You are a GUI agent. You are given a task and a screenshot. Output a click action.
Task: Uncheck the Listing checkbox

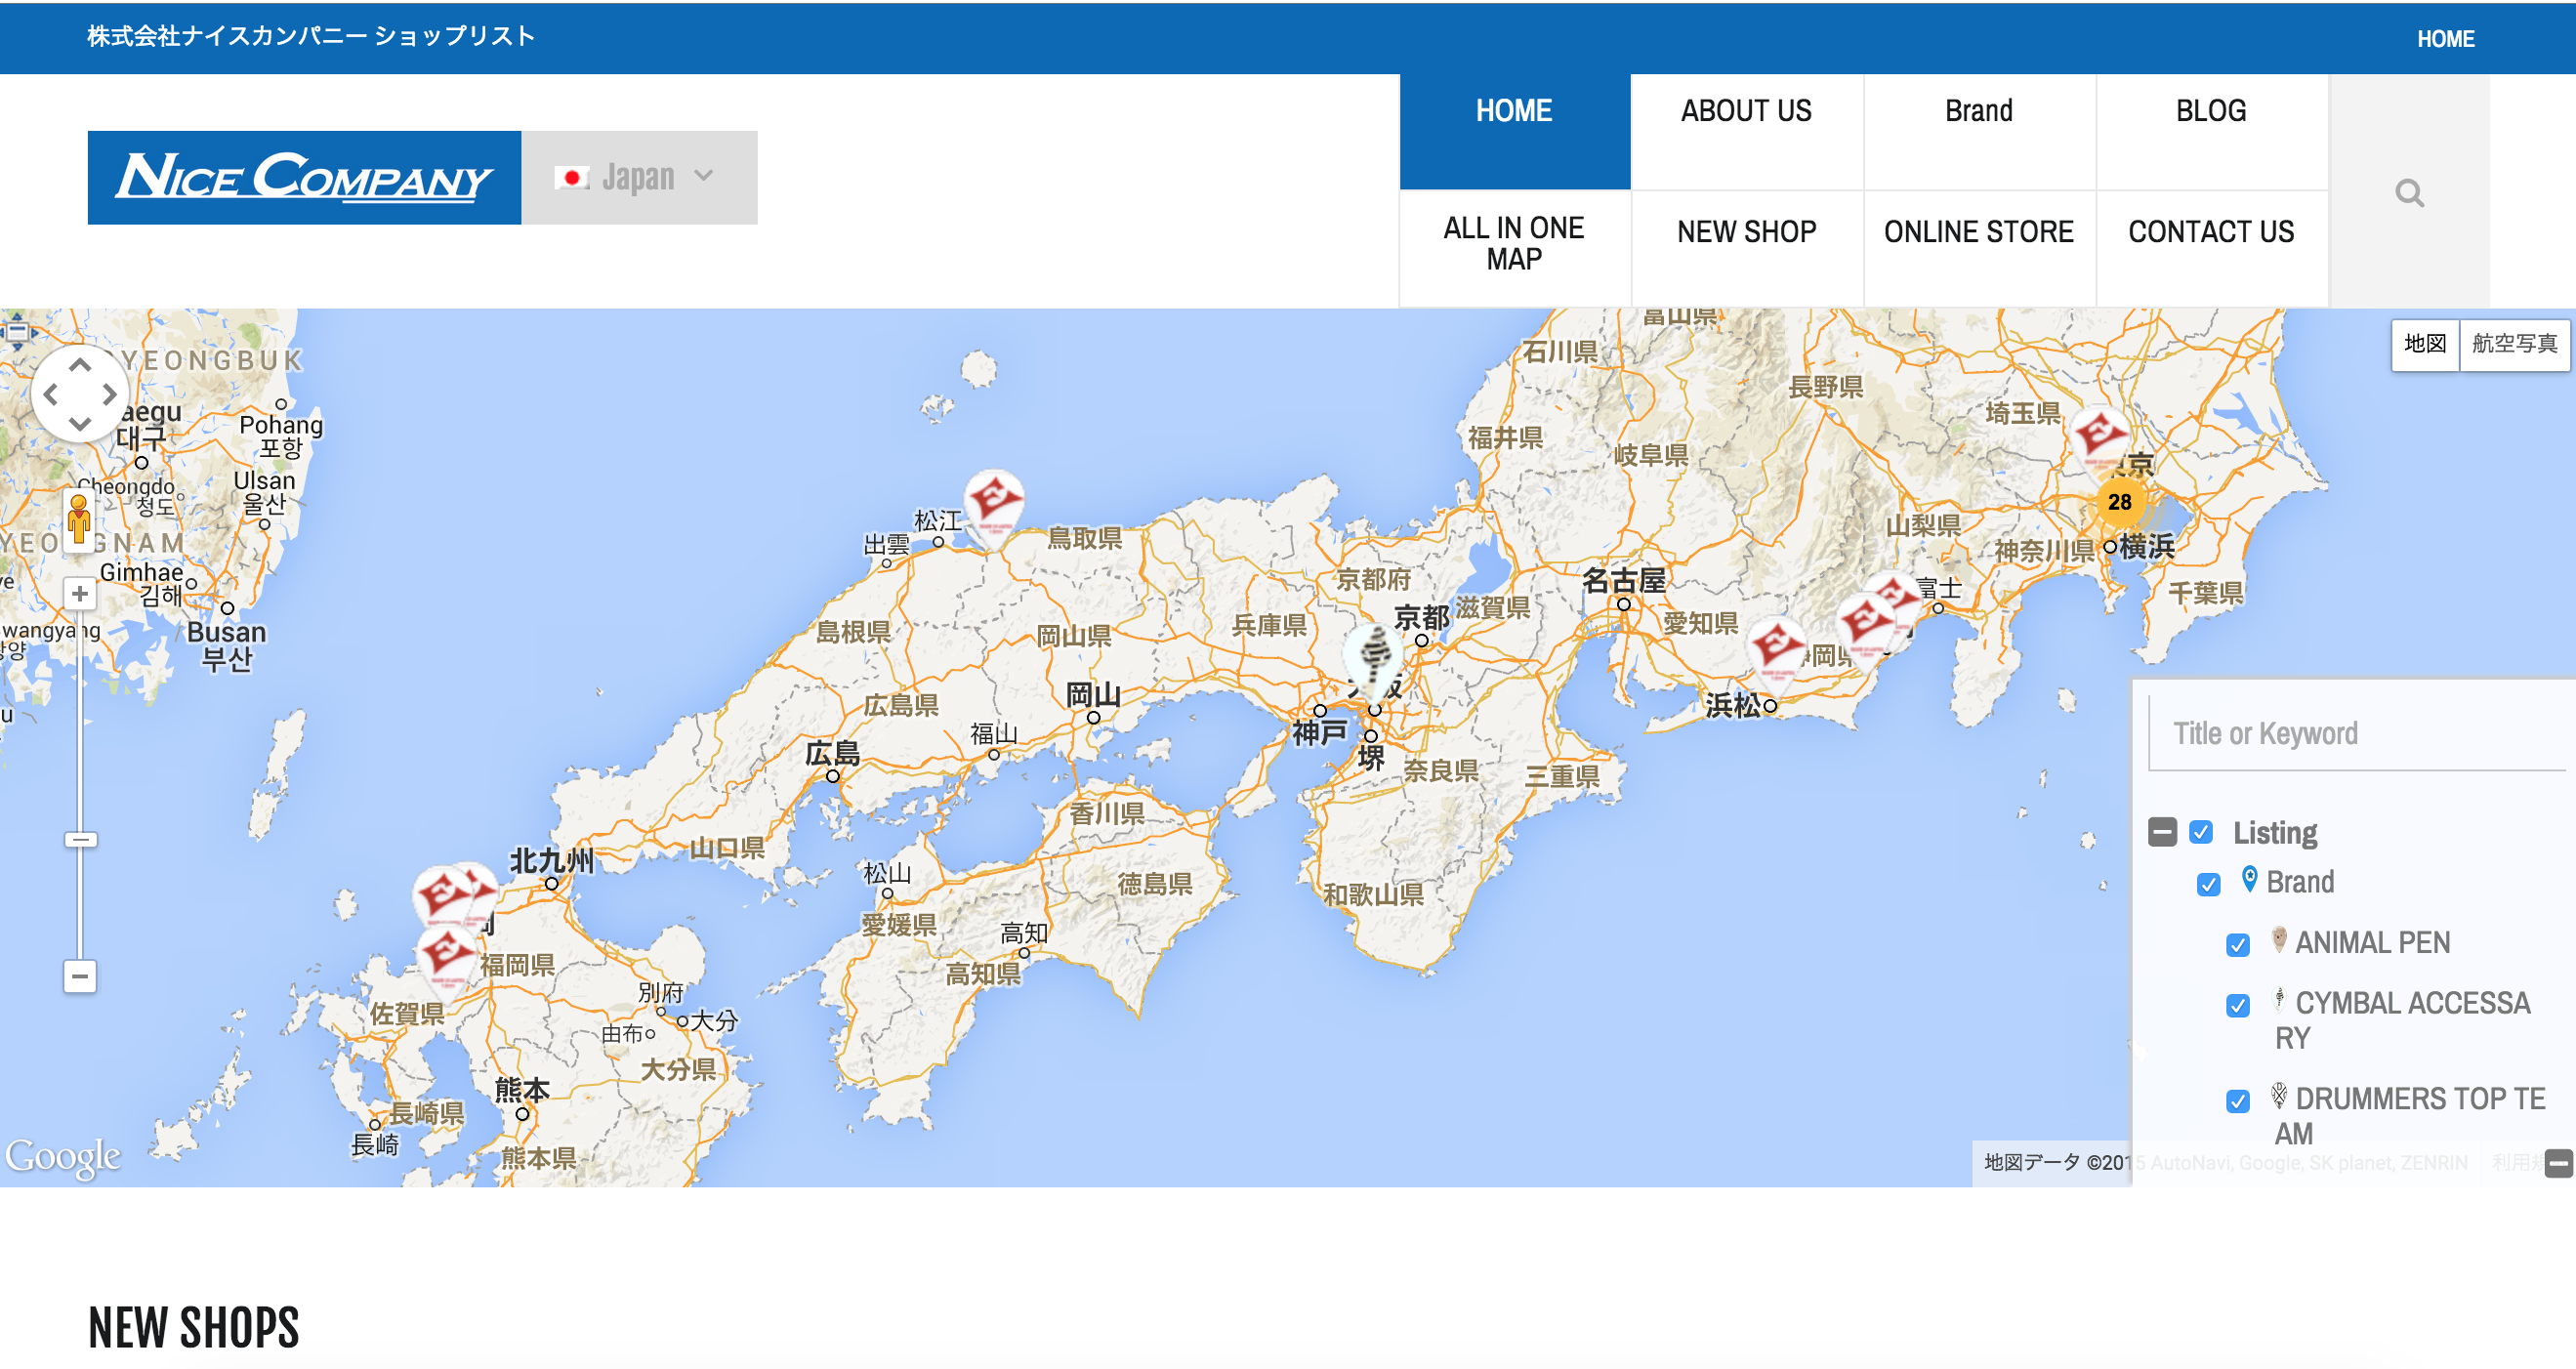(x=2201, y=832)
